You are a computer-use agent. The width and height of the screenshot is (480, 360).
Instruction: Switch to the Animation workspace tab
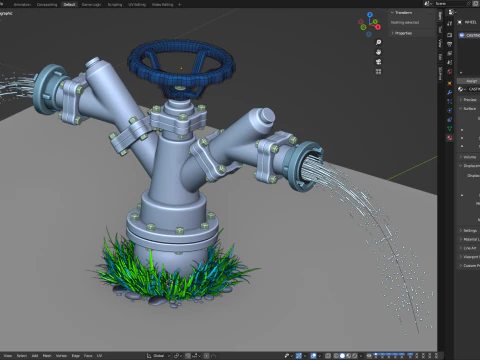22,4
